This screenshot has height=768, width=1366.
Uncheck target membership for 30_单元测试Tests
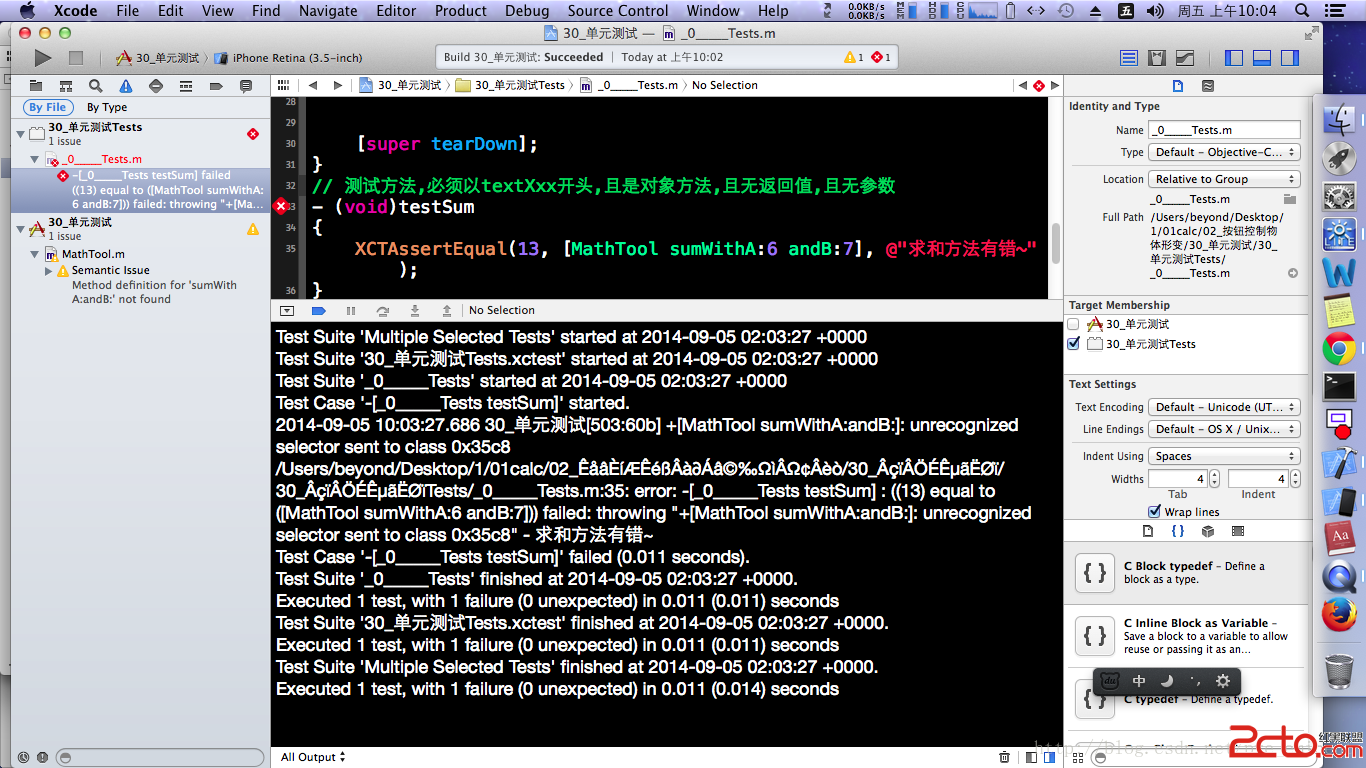[x=1074, y=344]
